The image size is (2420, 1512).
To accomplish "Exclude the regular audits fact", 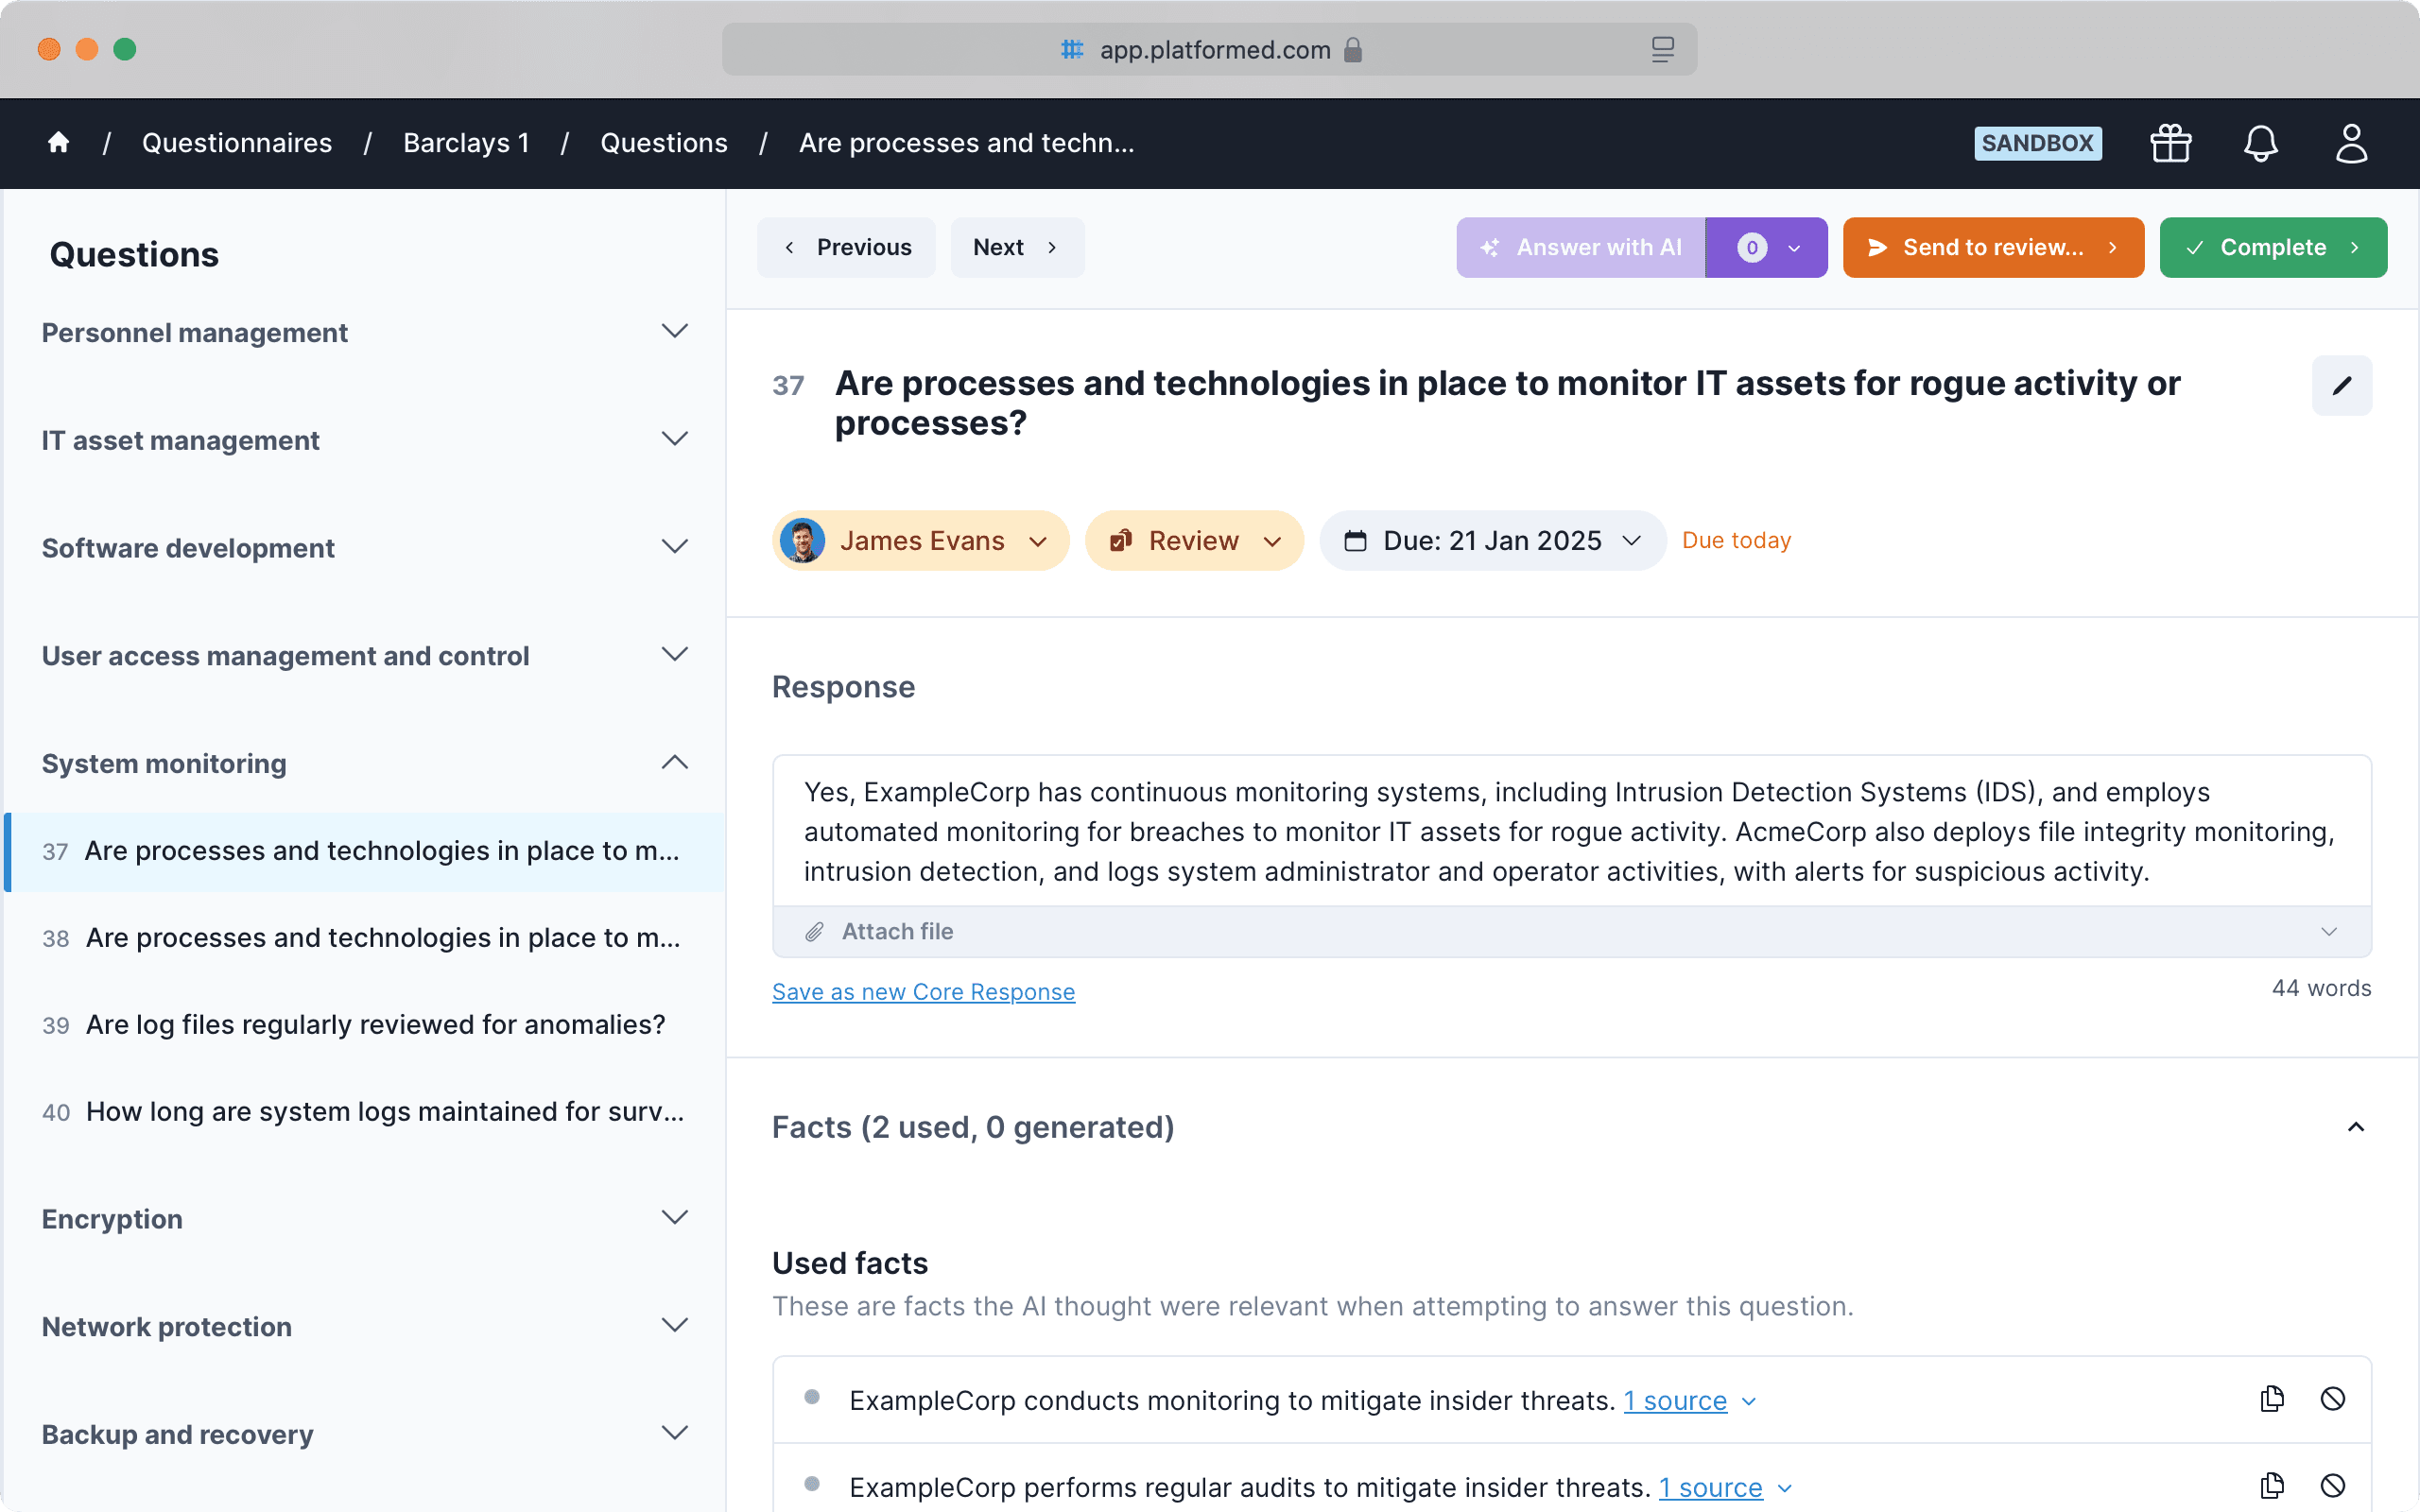I will (2332, 1486).
